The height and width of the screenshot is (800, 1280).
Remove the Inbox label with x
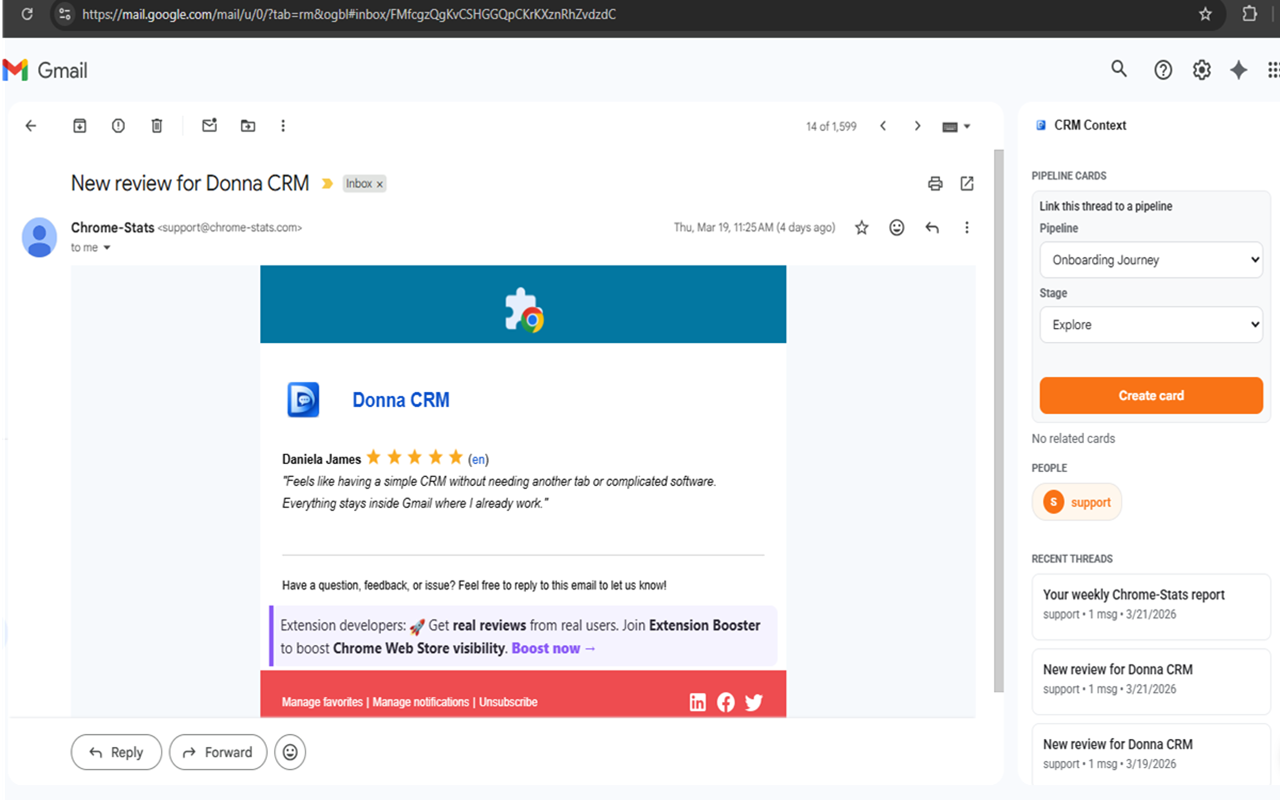[x=380, y=184]
